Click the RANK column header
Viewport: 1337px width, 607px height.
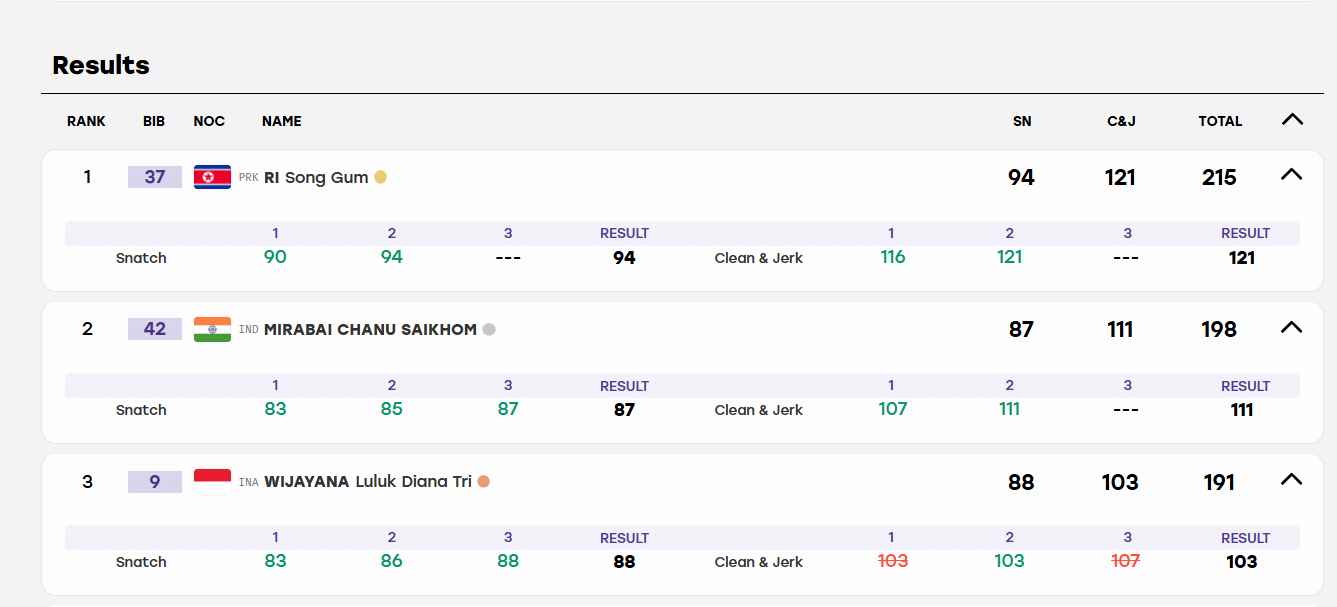pos(86,121)
